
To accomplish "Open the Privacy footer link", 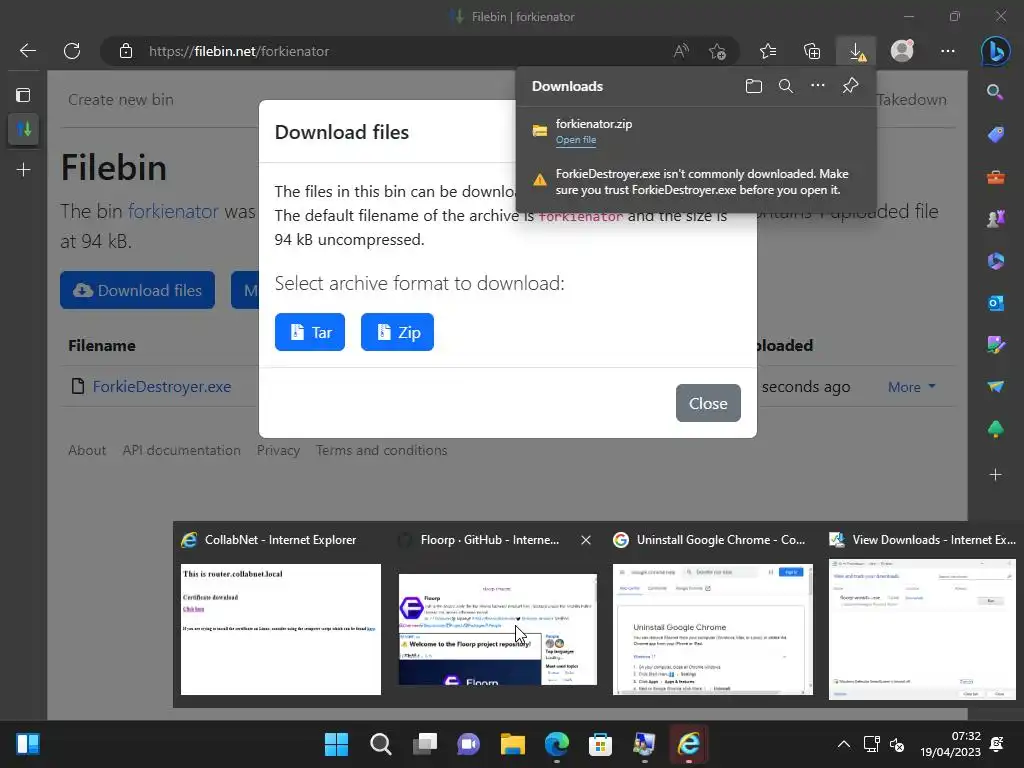I will click(278, 450).
